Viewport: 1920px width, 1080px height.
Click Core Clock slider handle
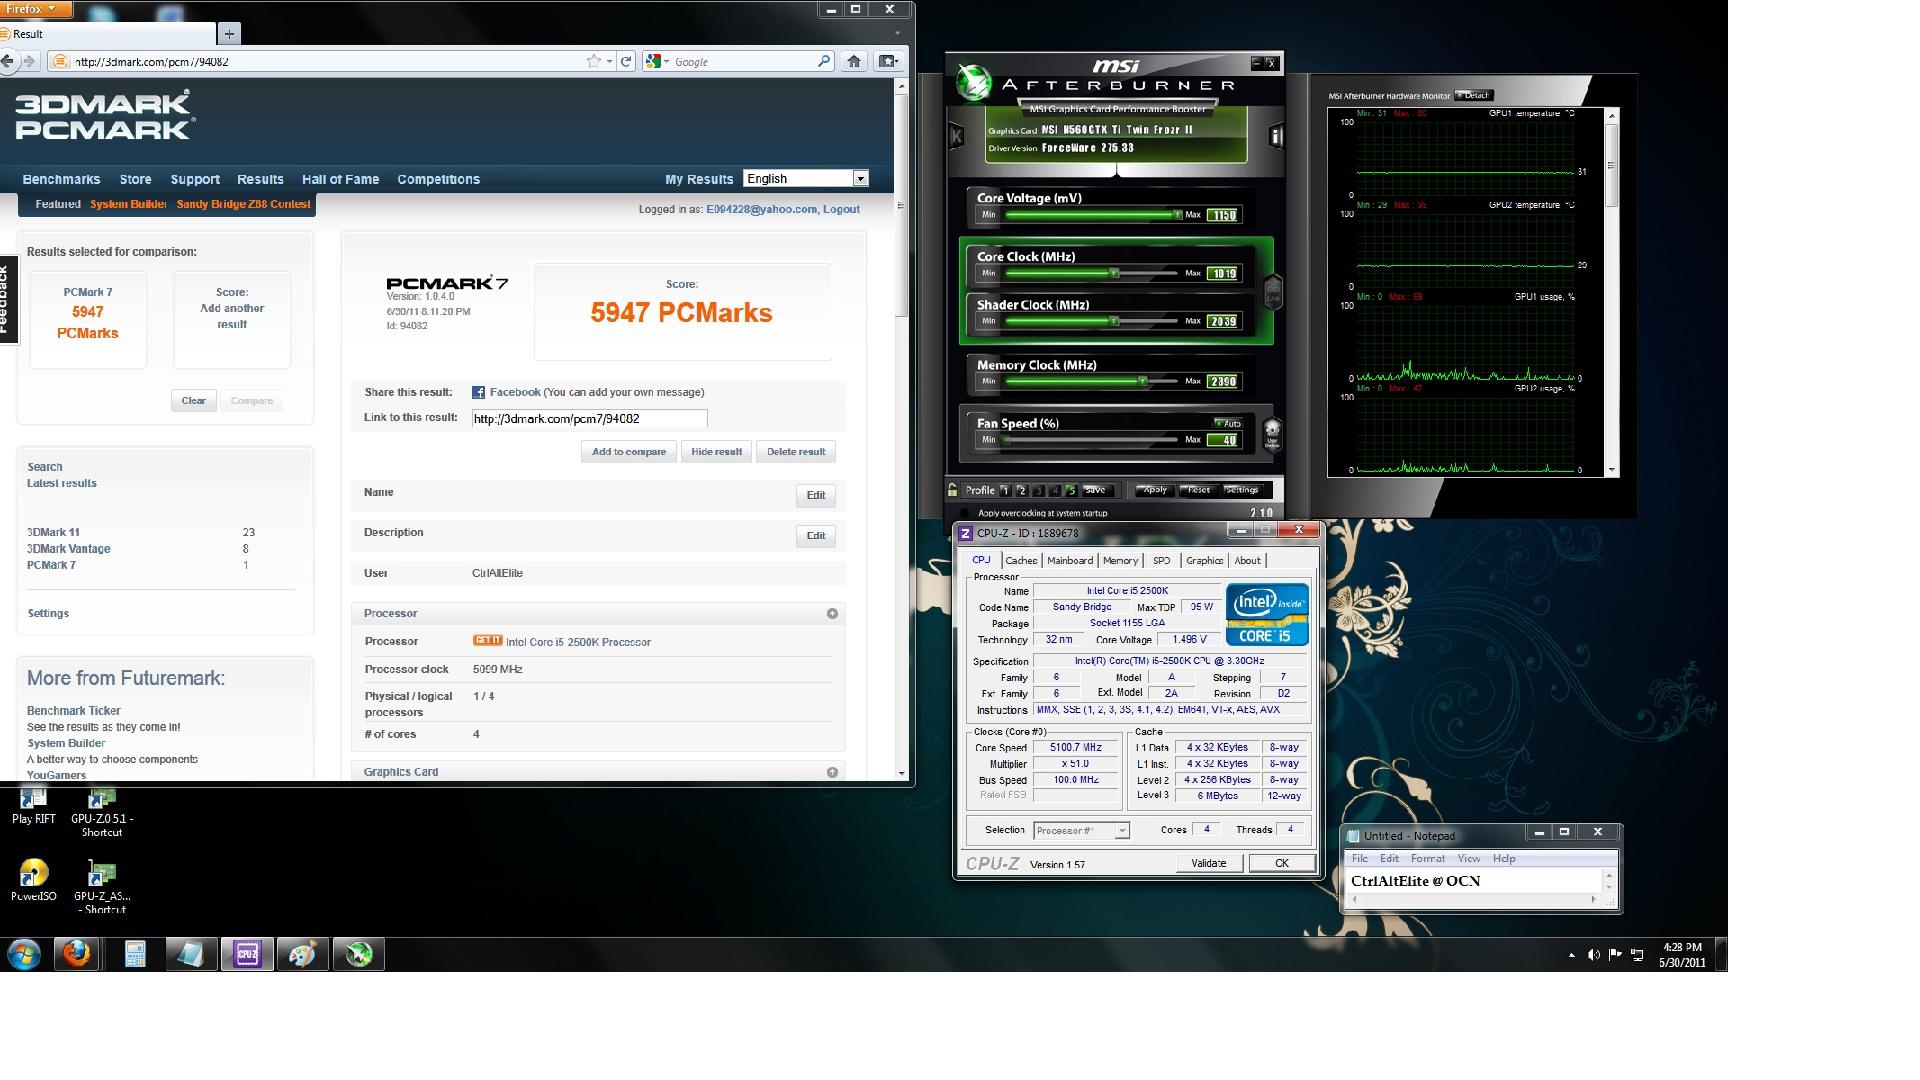1114,273
